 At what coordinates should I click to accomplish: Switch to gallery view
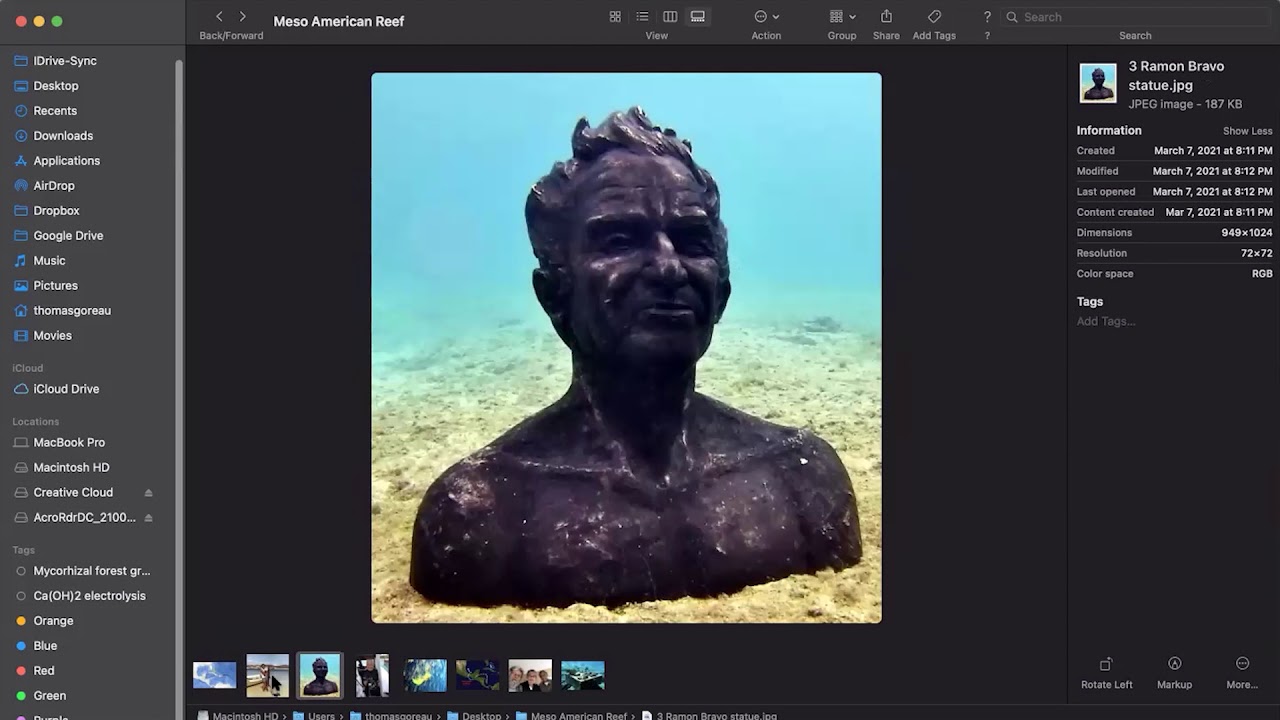click(698, 17)
